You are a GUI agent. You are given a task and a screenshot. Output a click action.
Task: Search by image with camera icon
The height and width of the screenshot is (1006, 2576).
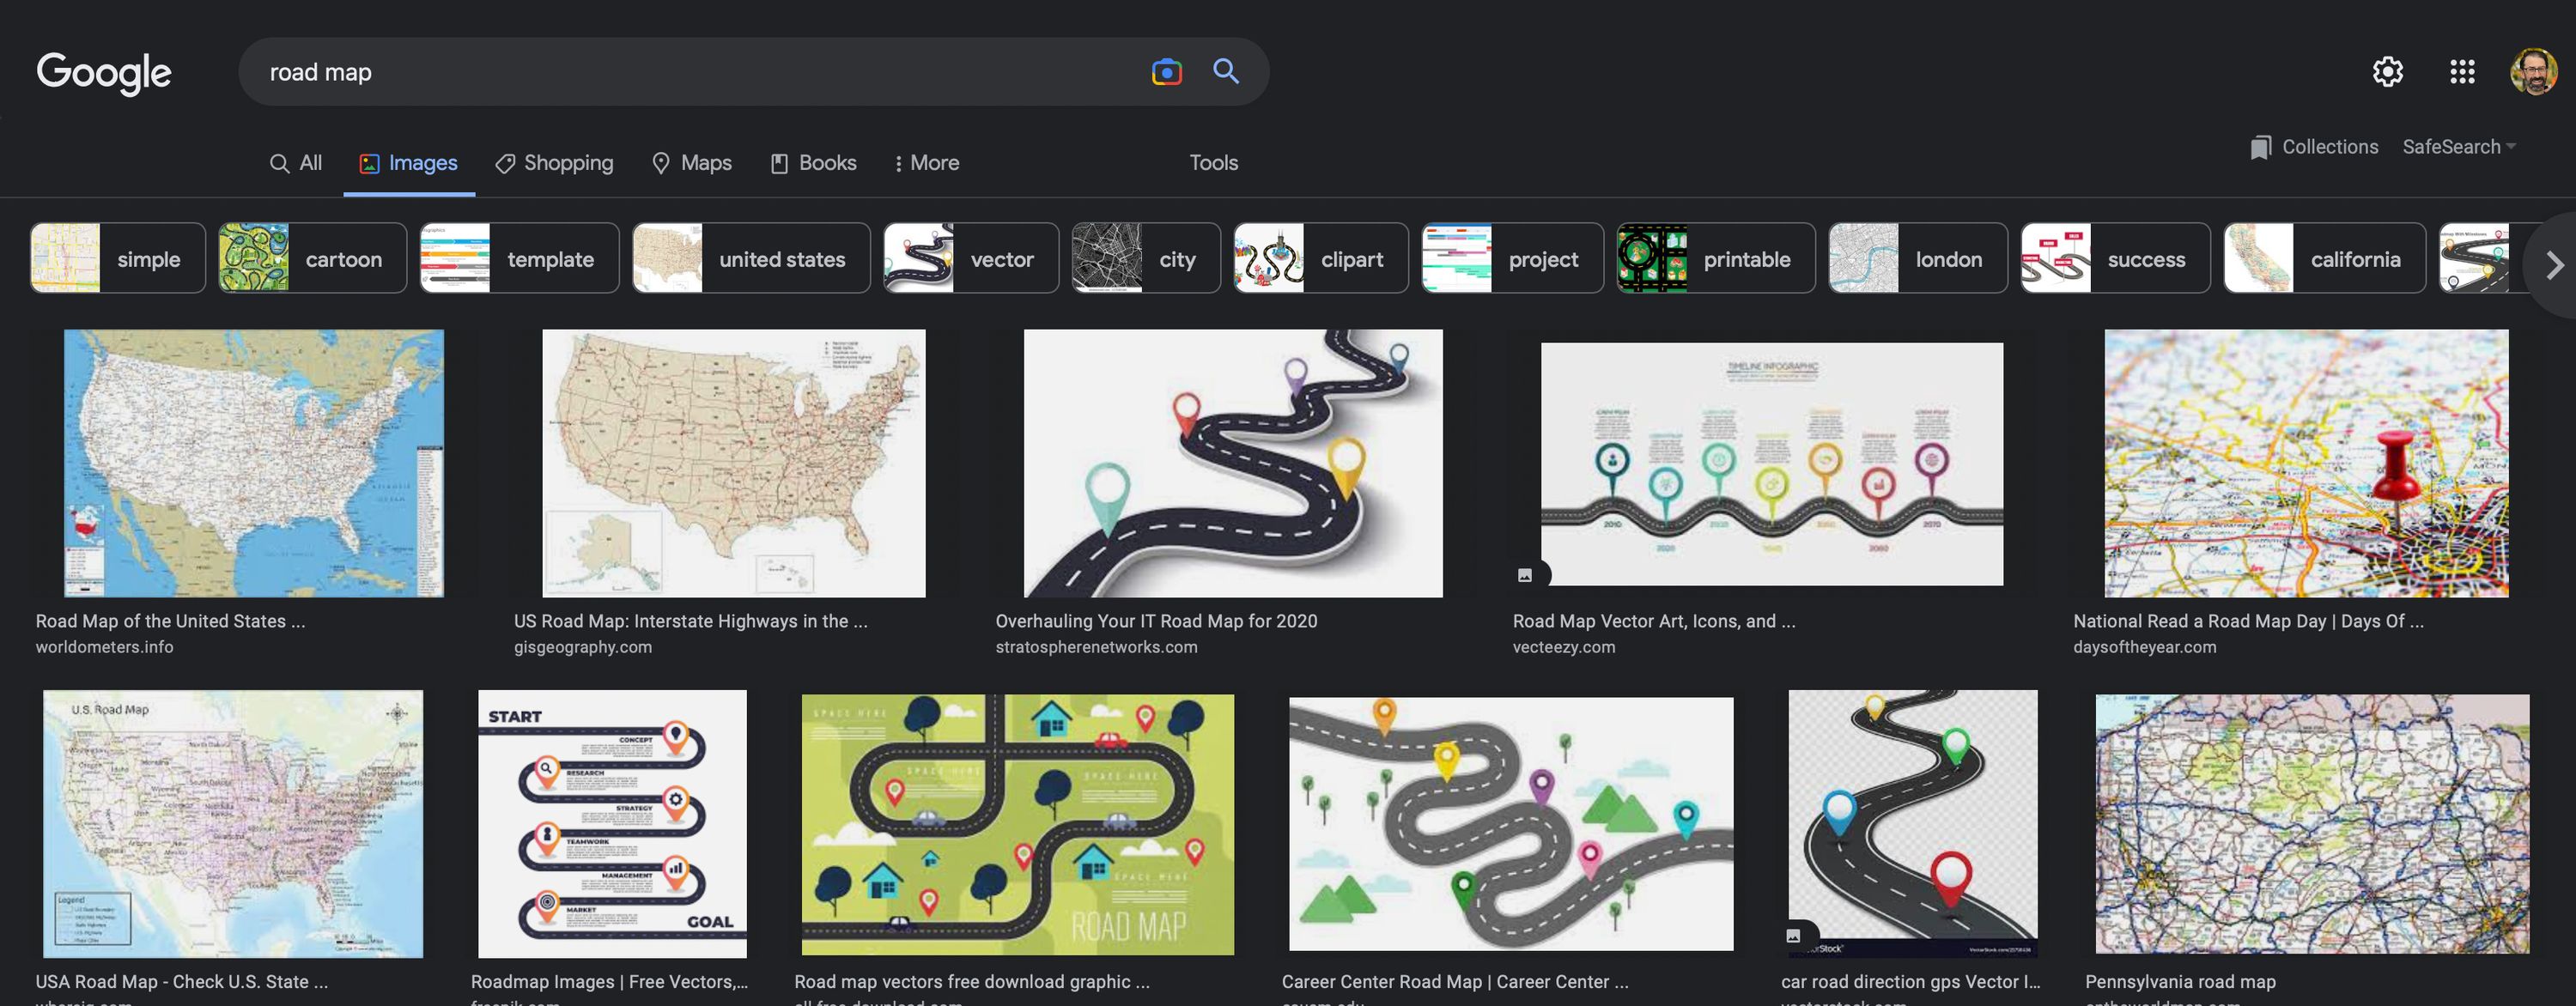coord(1166,72)
